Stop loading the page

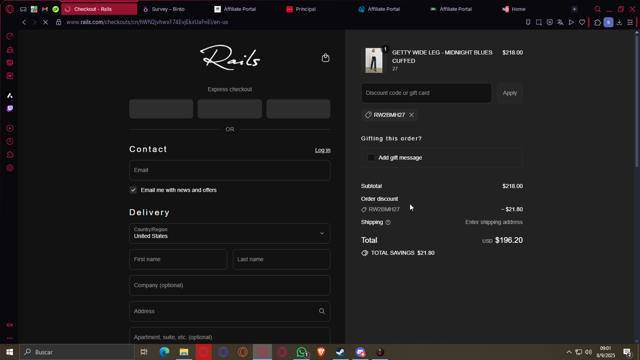click(45, 22)
